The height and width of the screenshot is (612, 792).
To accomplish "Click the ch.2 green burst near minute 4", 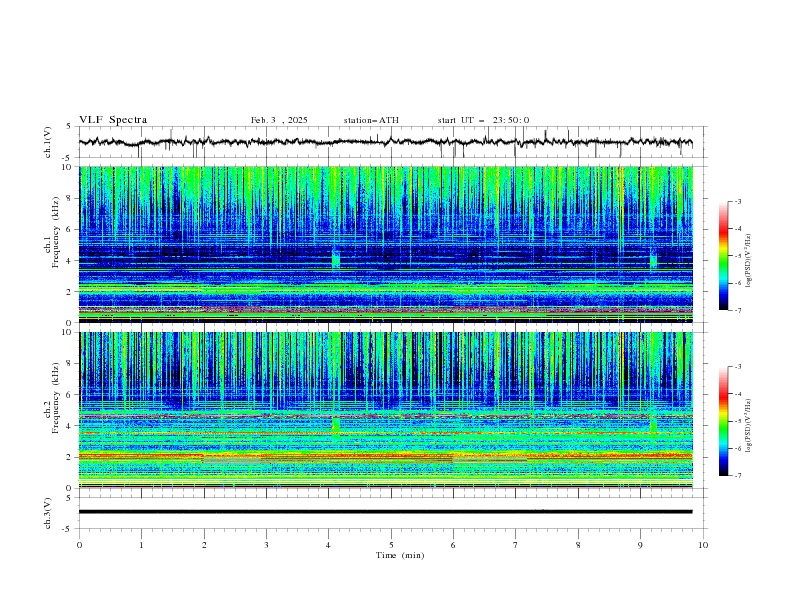I will coord(335,424).
